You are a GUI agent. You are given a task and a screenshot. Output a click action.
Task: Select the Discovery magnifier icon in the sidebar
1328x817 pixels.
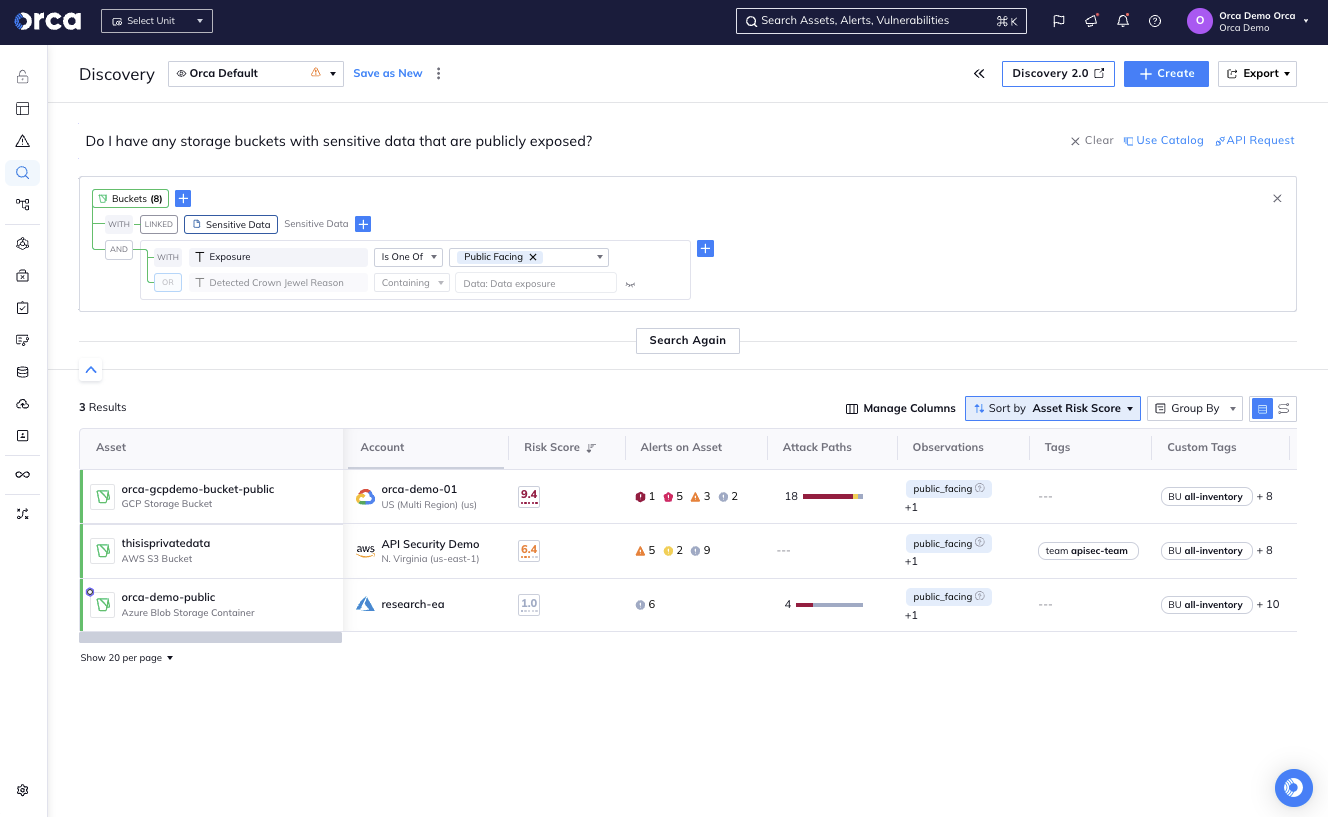[22, 172]
